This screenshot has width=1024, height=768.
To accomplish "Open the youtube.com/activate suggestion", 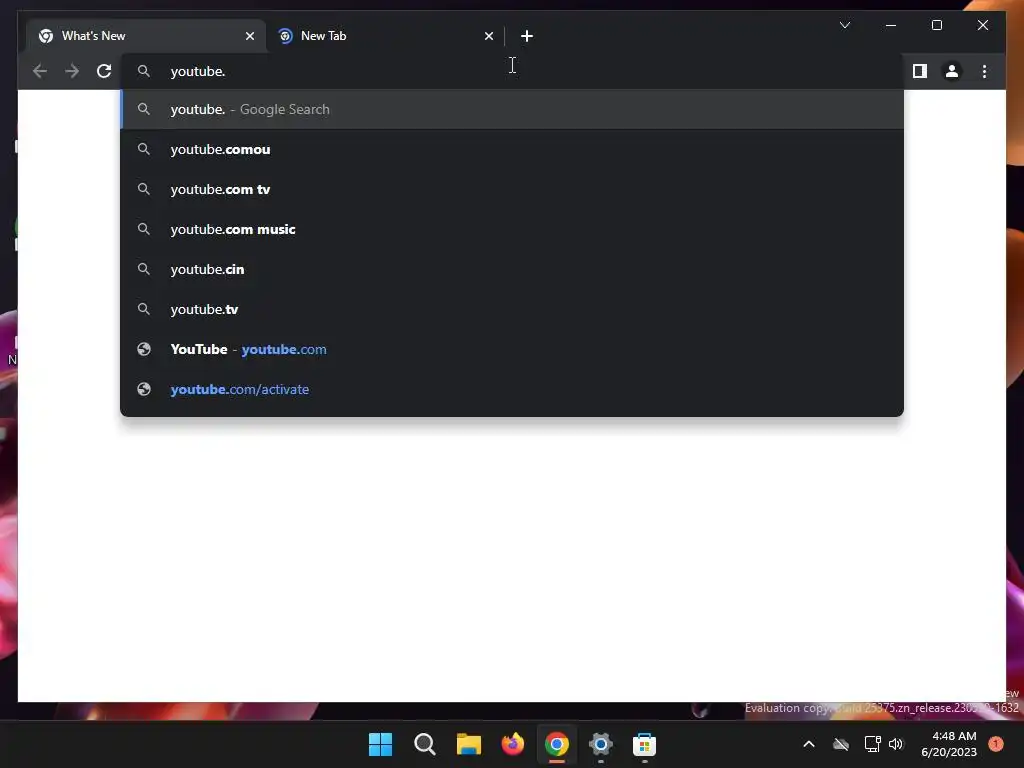I will 512,389.
